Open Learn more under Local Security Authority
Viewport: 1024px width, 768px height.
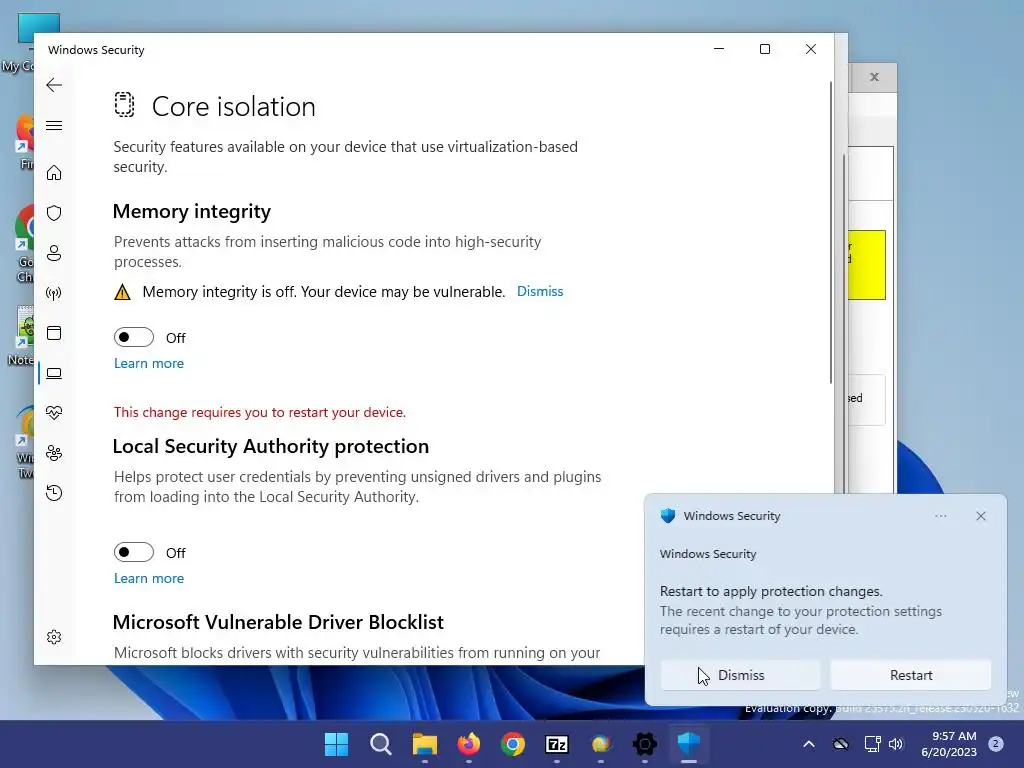149,578
